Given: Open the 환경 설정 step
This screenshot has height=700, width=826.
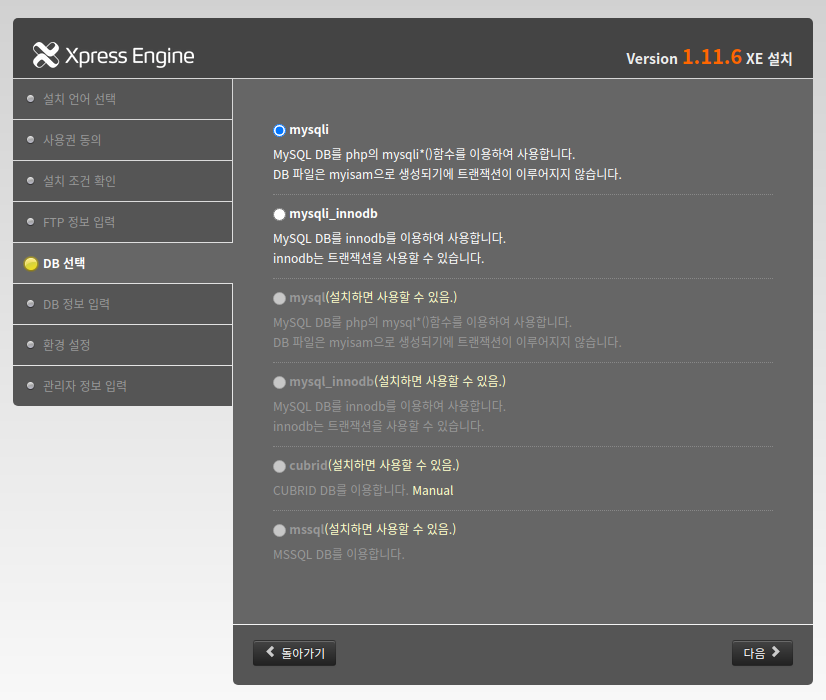Looking at the screenshot, I should [123, 345].
